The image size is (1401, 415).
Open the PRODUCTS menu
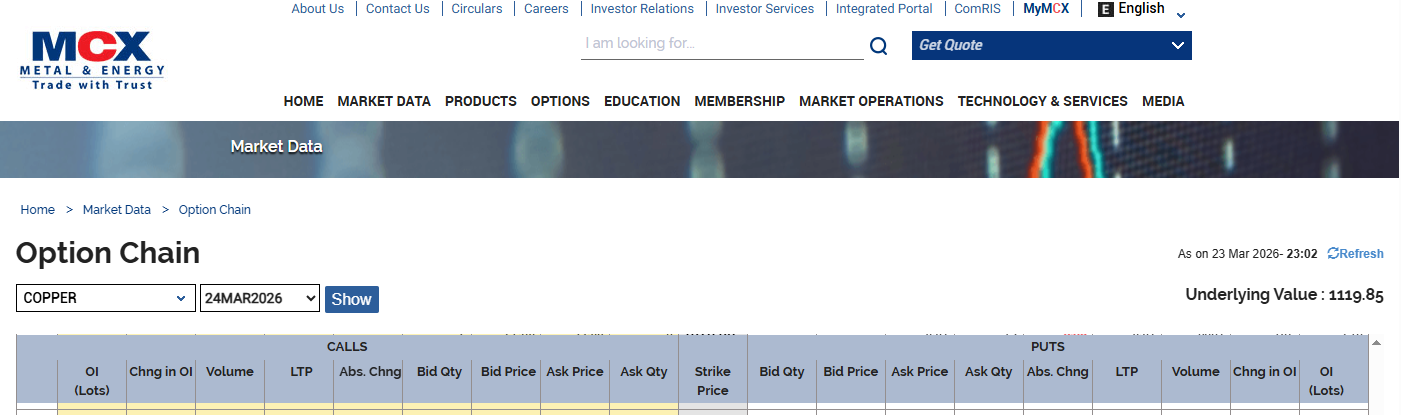pyautogui.click(x=480, y=101)
